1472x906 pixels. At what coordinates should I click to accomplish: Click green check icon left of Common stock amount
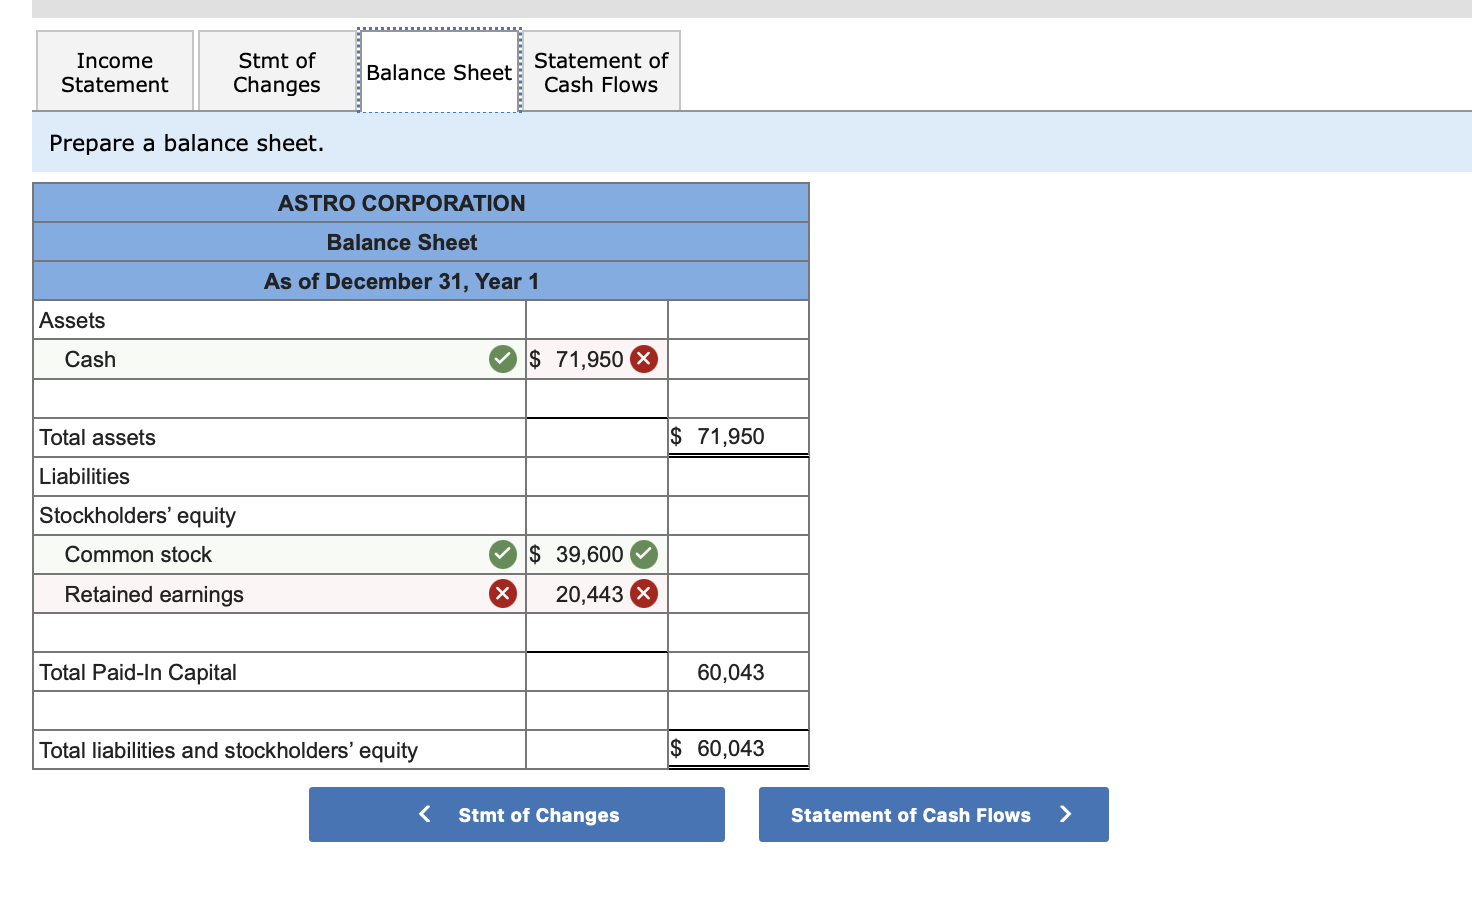click(x=503, y=554)
